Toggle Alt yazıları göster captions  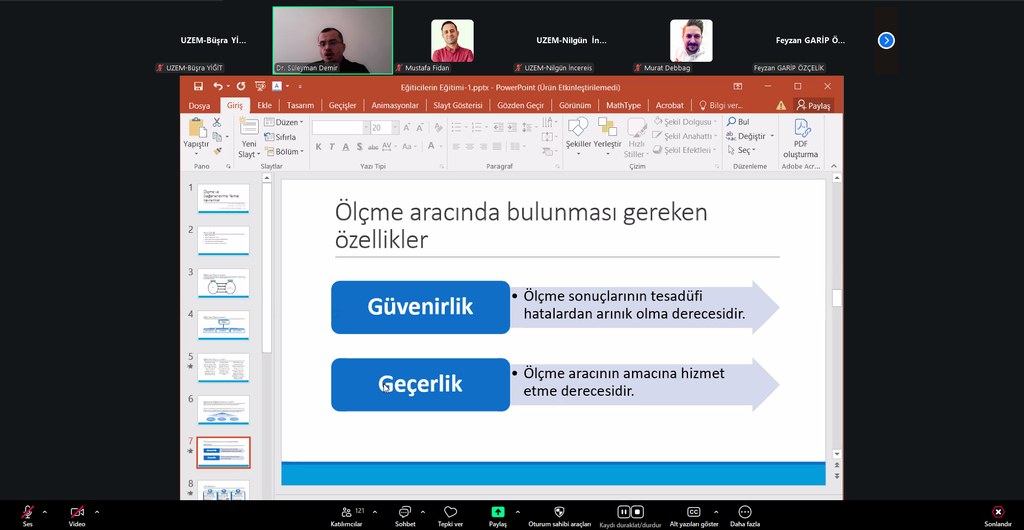693,512
